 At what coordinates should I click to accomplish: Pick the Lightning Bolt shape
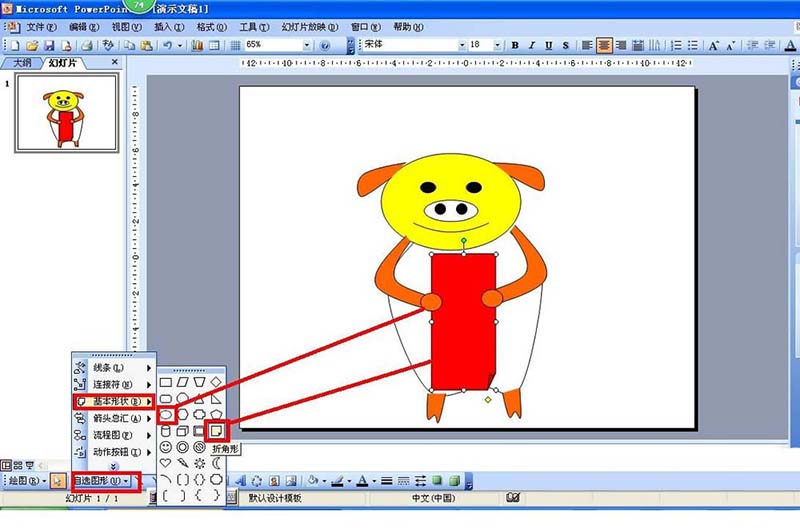[183, 463]
